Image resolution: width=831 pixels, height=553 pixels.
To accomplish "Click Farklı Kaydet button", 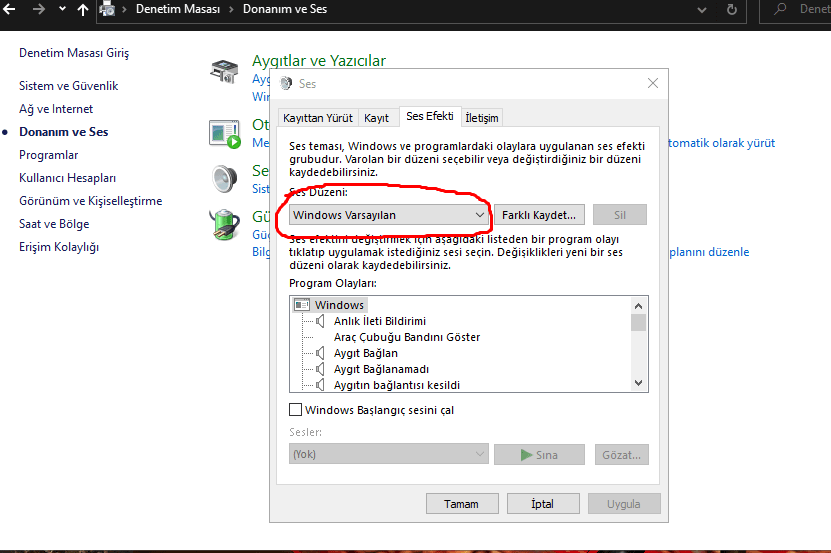I will (x=539, y=215).
